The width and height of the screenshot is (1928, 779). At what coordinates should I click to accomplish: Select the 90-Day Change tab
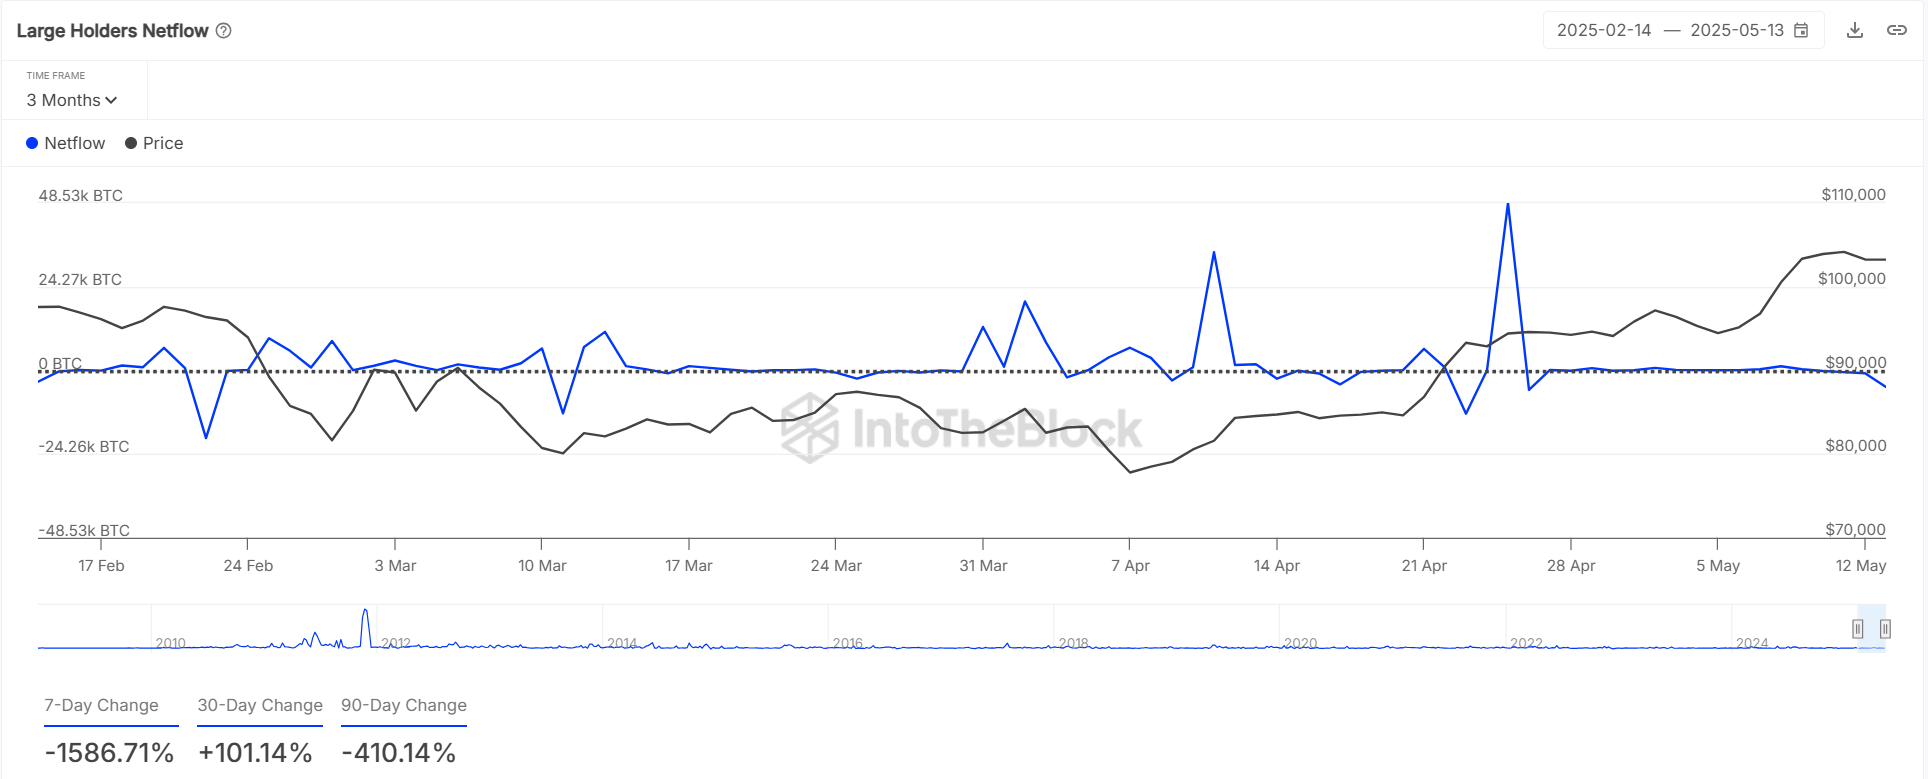(404, 706)
